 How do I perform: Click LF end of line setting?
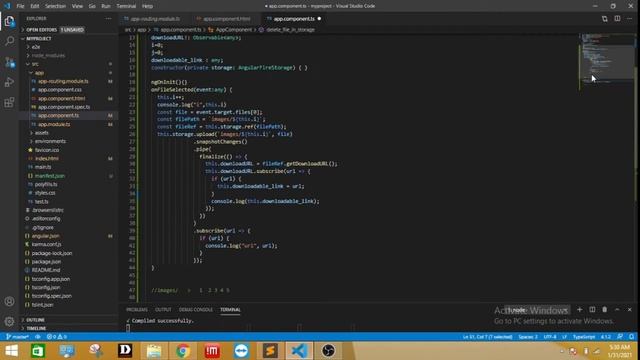click(x=564, y=337)
